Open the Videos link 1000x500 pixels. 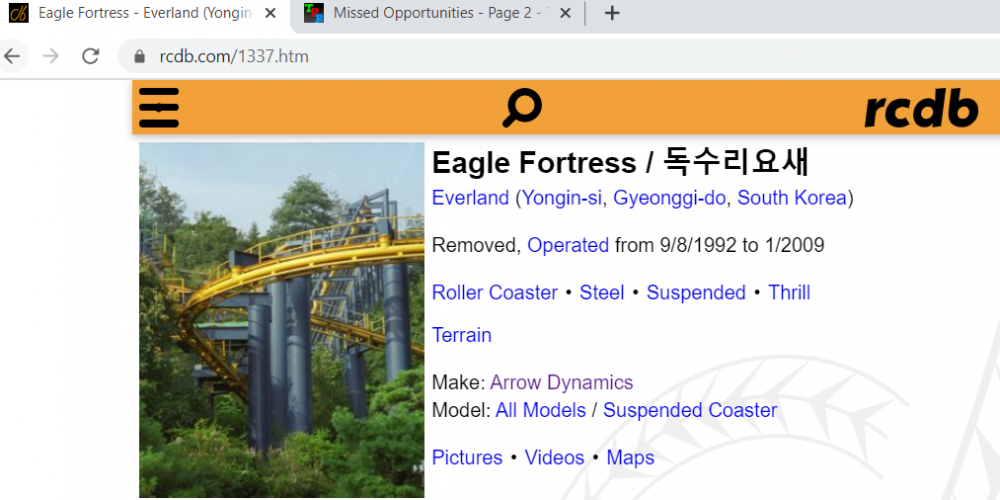554,457
